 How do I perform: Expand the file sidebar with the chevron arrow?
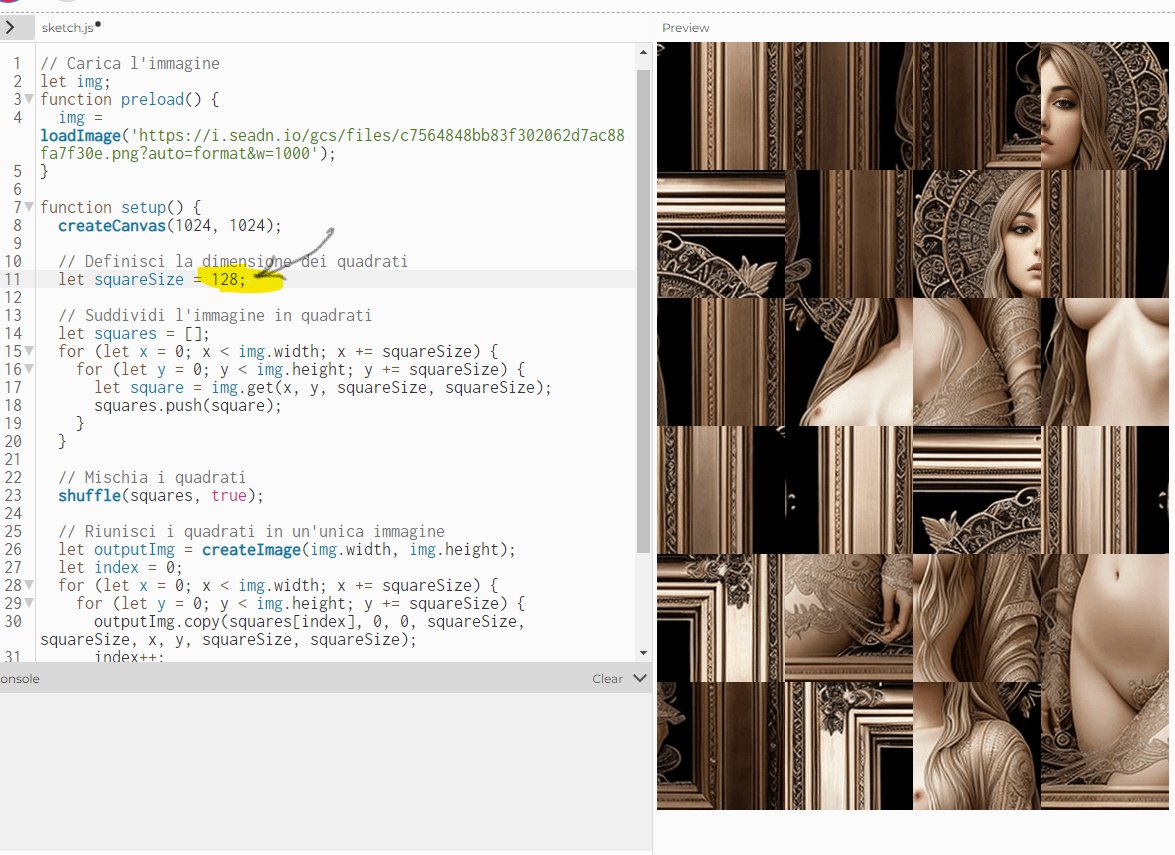click(x=10, y=28)
